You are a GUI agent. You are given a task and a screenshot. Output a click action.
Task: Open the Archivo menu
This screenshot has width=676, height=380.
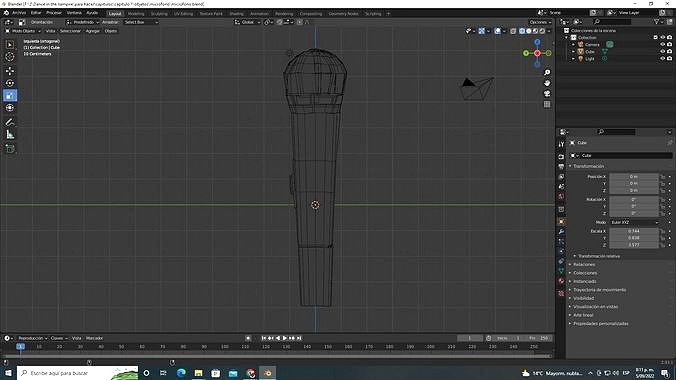[x=19, y=13]
